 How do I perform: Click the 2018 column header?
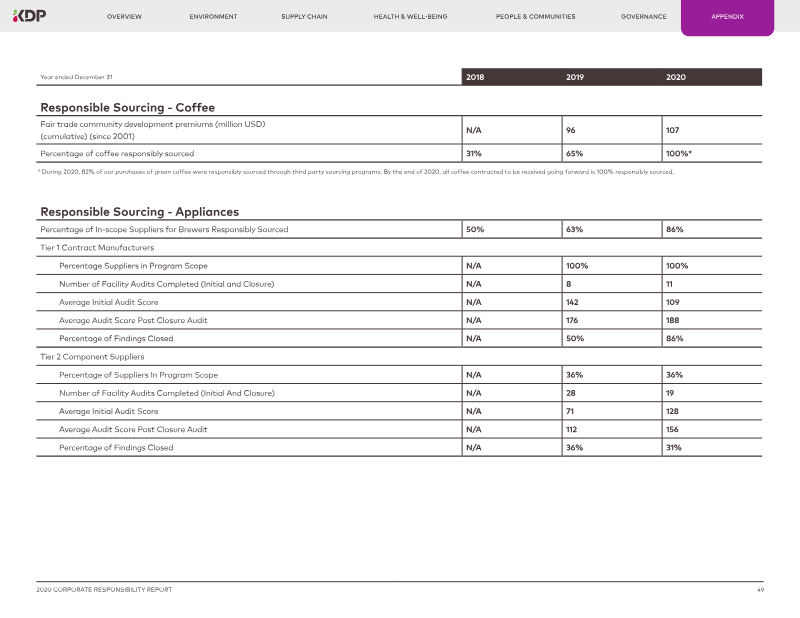click(x=475, y=77)
